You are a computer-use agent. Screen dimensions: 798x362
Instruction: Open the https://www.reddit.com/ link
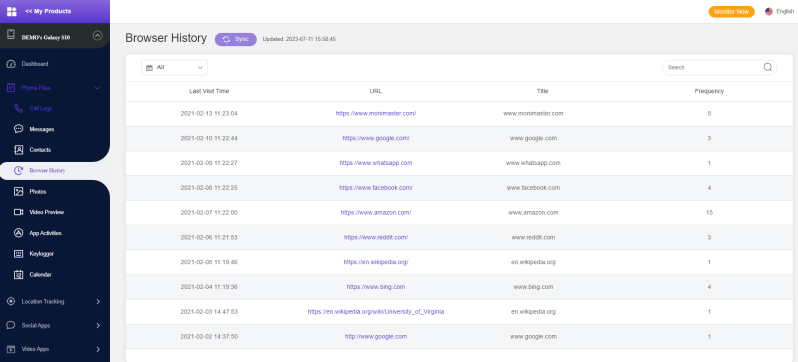point(376,237)
